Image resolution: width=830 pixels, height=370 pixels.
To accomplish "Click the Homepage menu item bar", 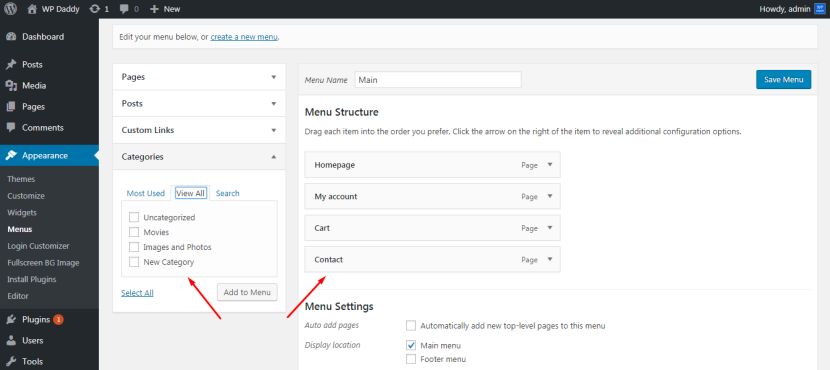I will (432, 165).
